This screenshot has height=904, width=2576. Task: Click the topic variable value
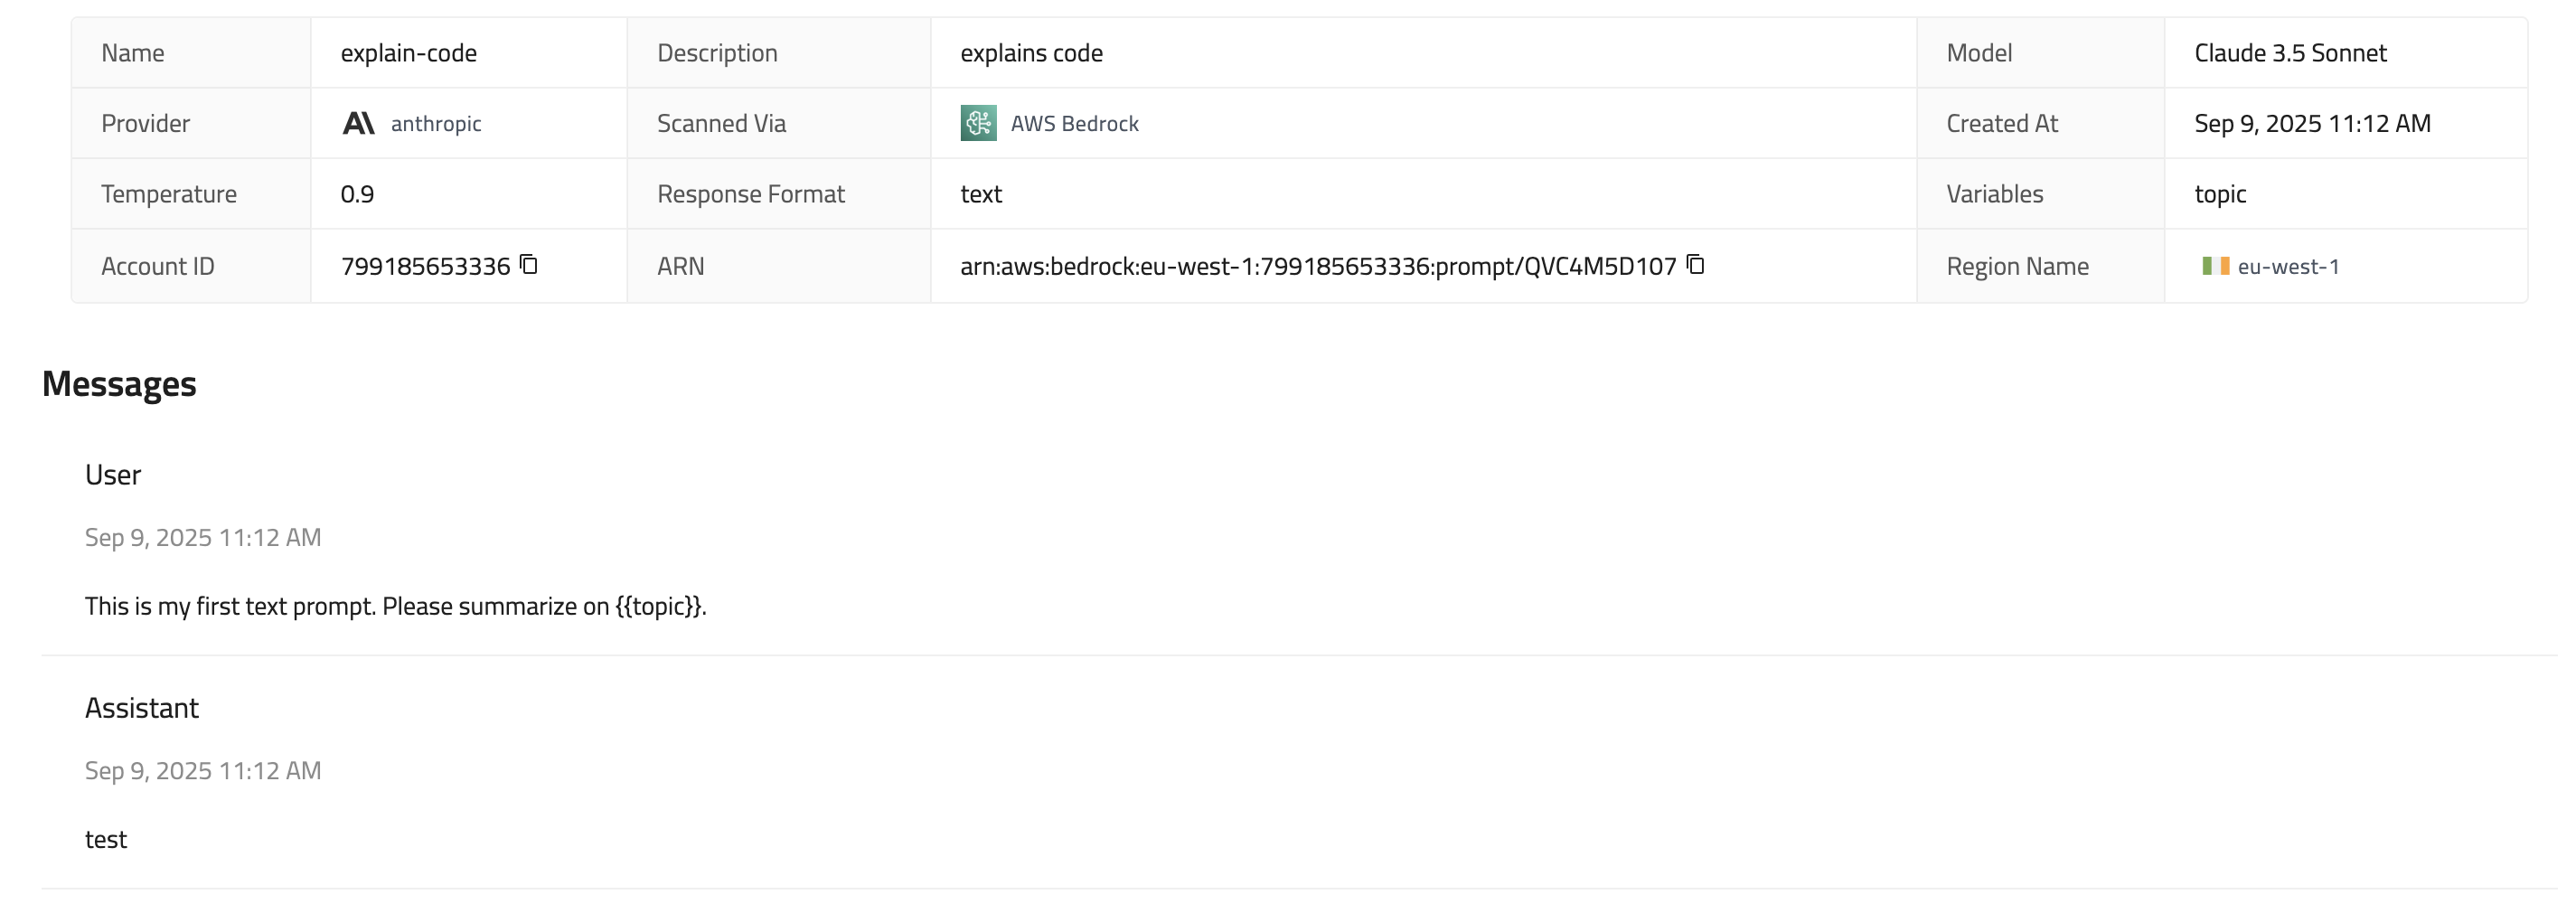pyautogui.click(x=2219, y=194)
